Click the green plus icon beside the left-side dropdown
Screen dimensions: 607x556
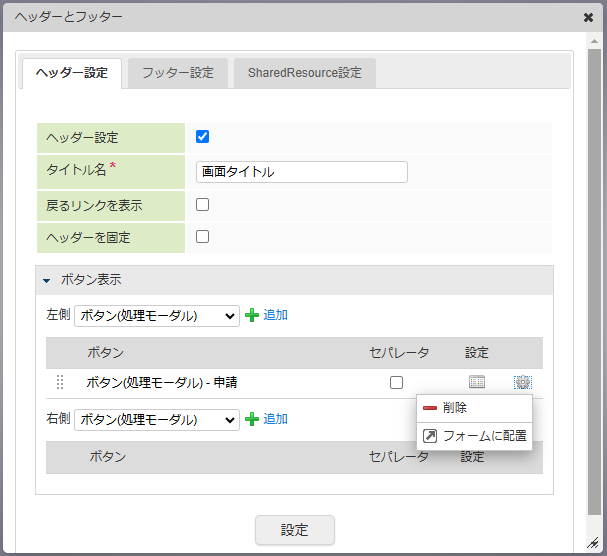click(252, 315)
